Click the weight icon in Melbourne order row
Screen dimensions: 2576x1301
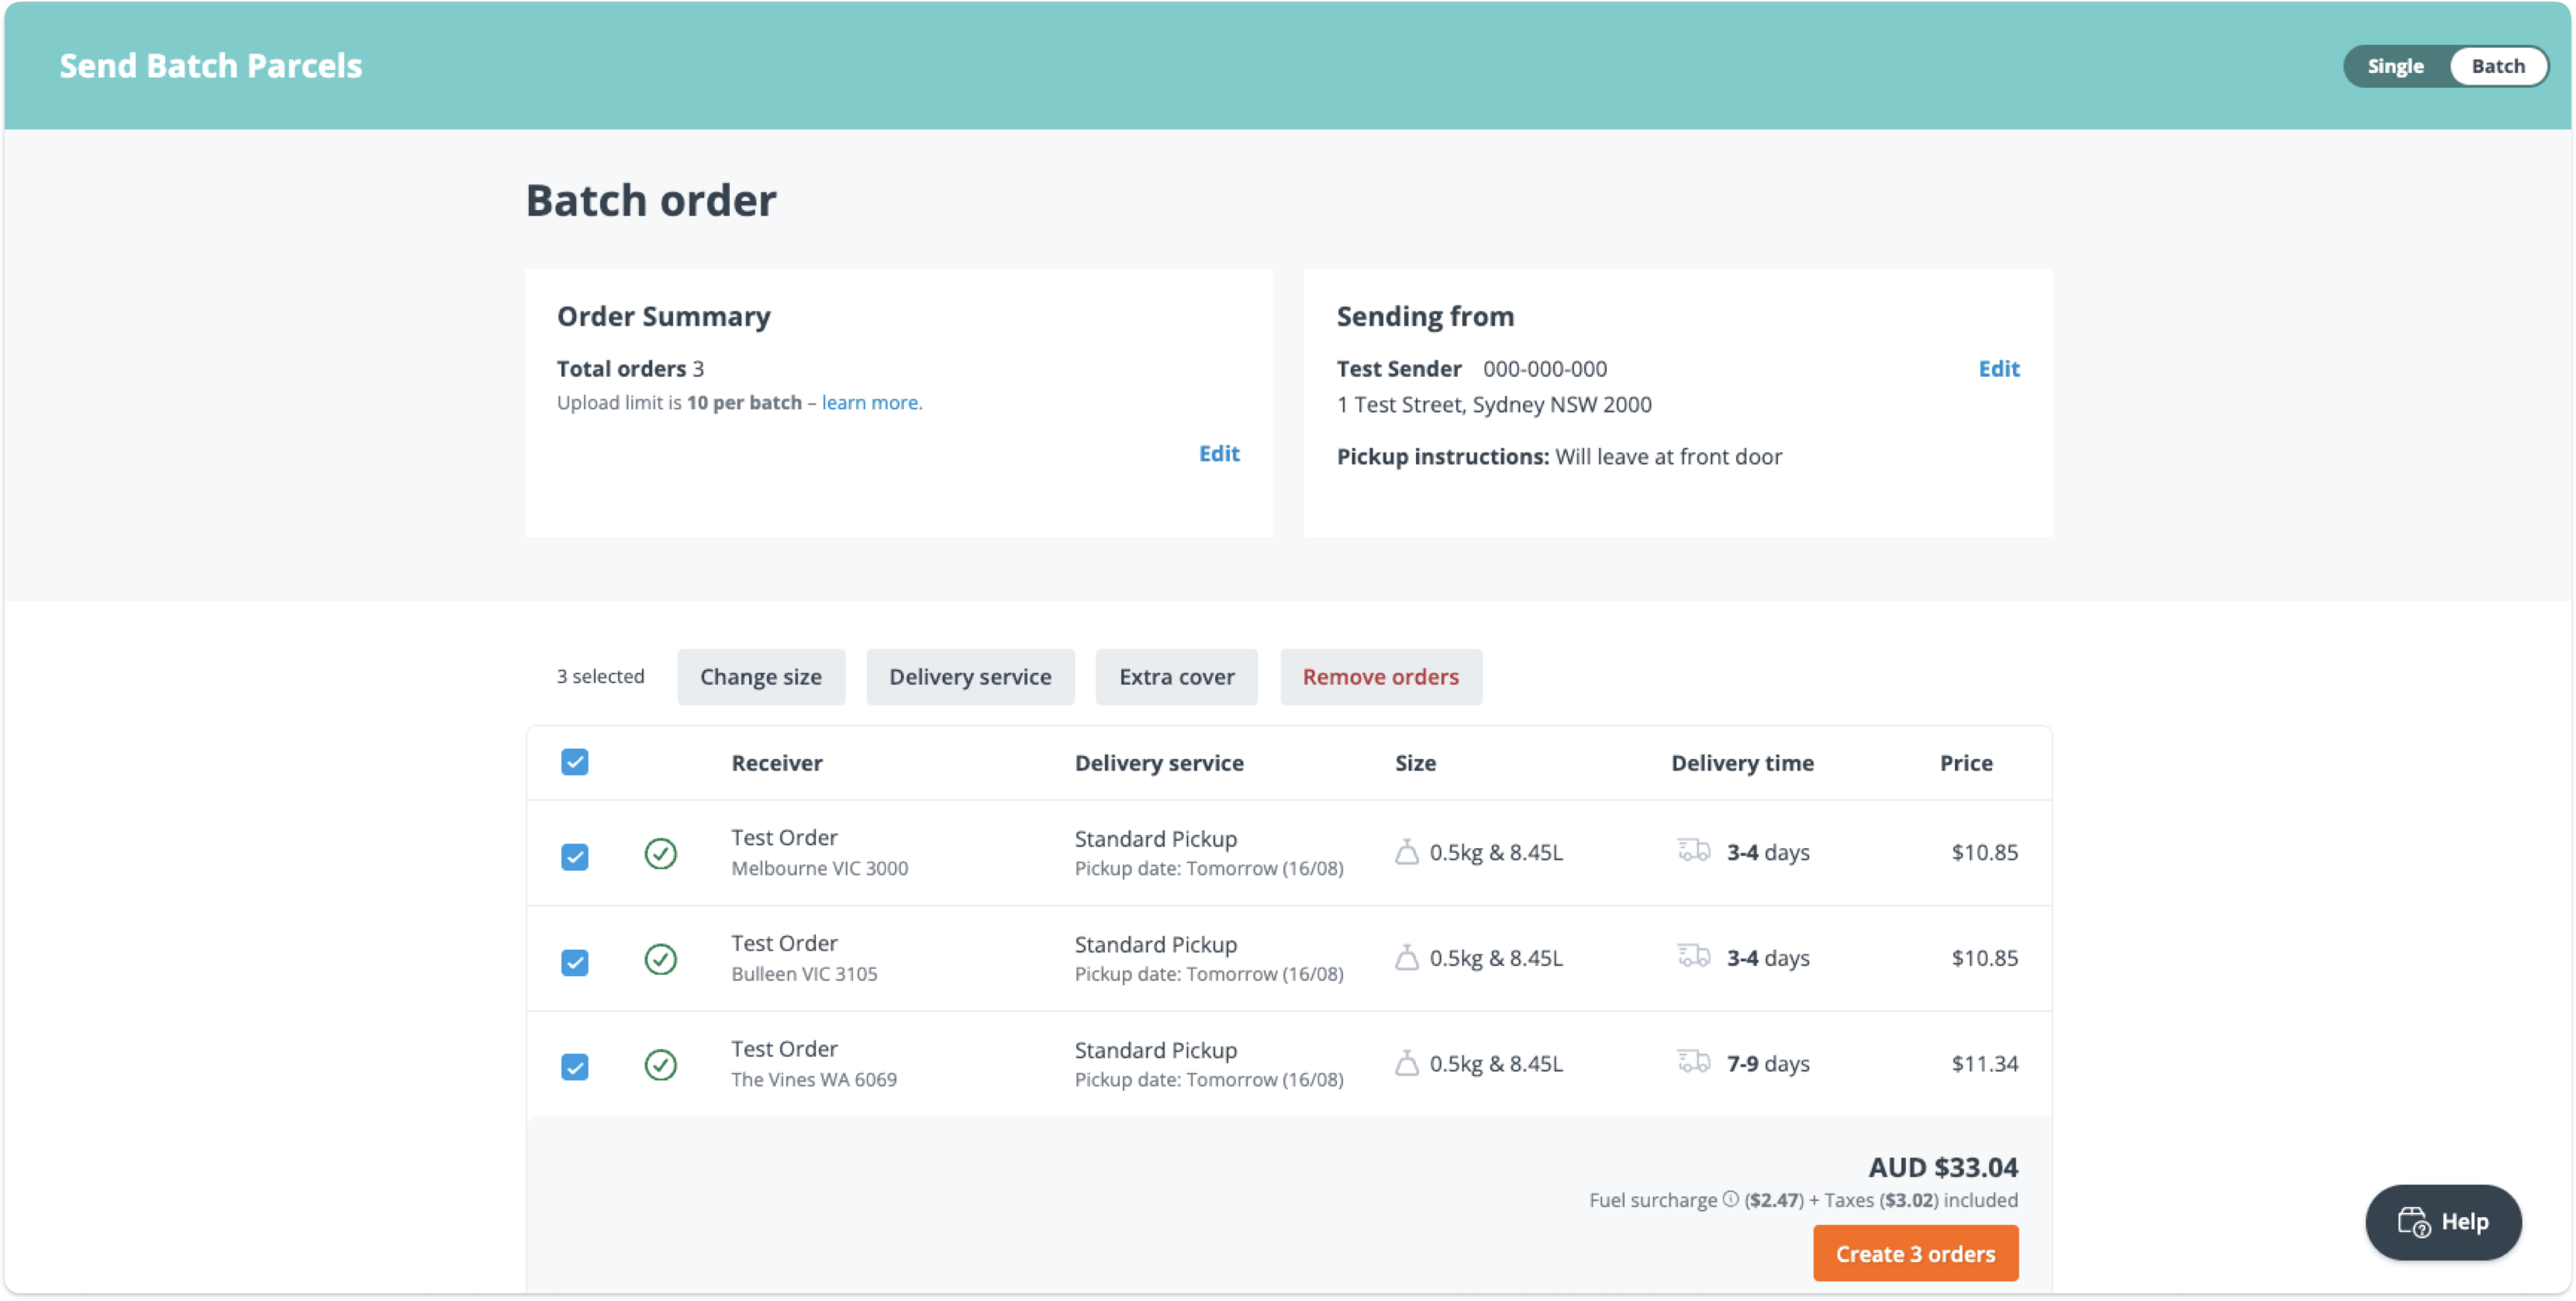click(1406, 852)
